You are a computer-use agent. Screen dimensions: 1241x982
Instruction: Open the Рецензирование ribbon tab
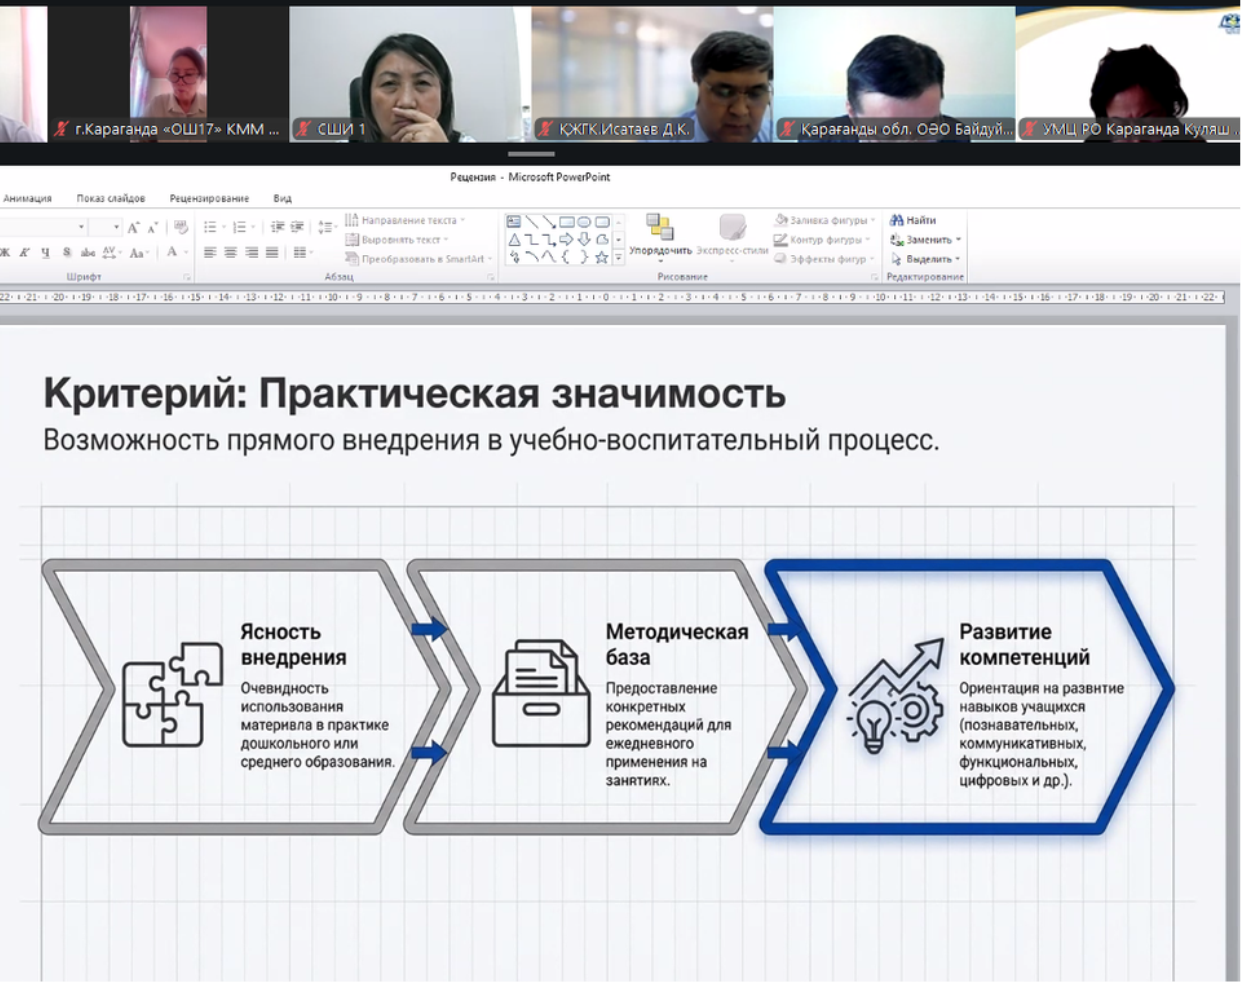(x=209, y=198)
